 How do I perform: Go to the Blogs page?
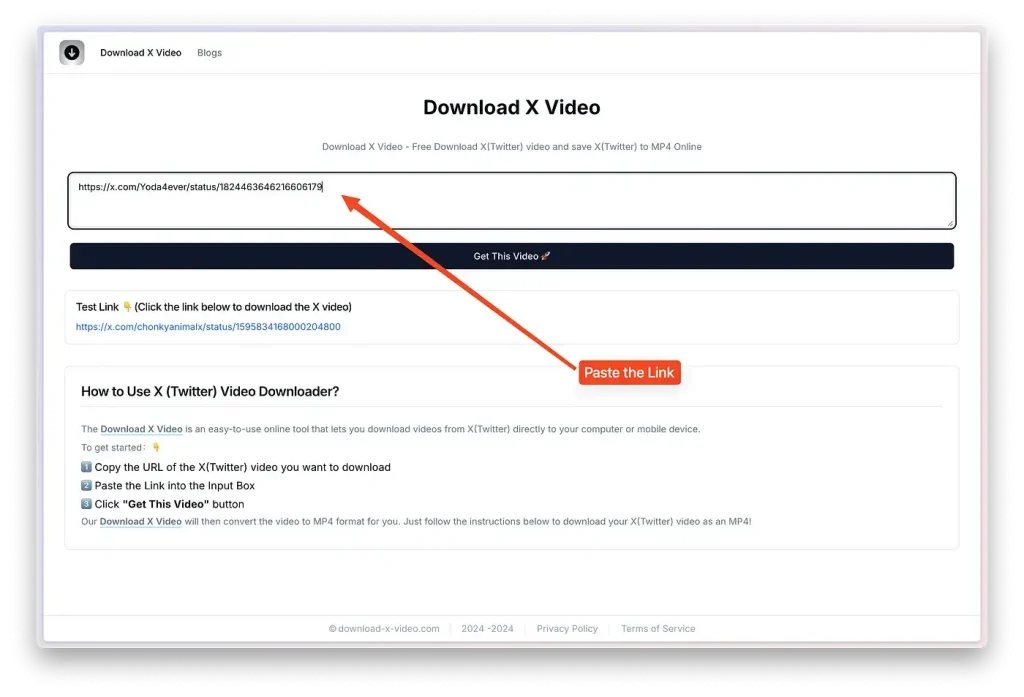click(209, 53)
